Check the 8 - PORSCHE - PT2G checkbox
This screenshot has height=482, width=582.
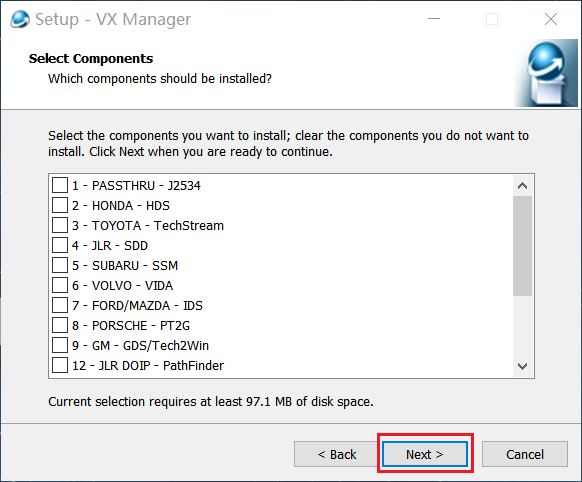pos(60,325)
